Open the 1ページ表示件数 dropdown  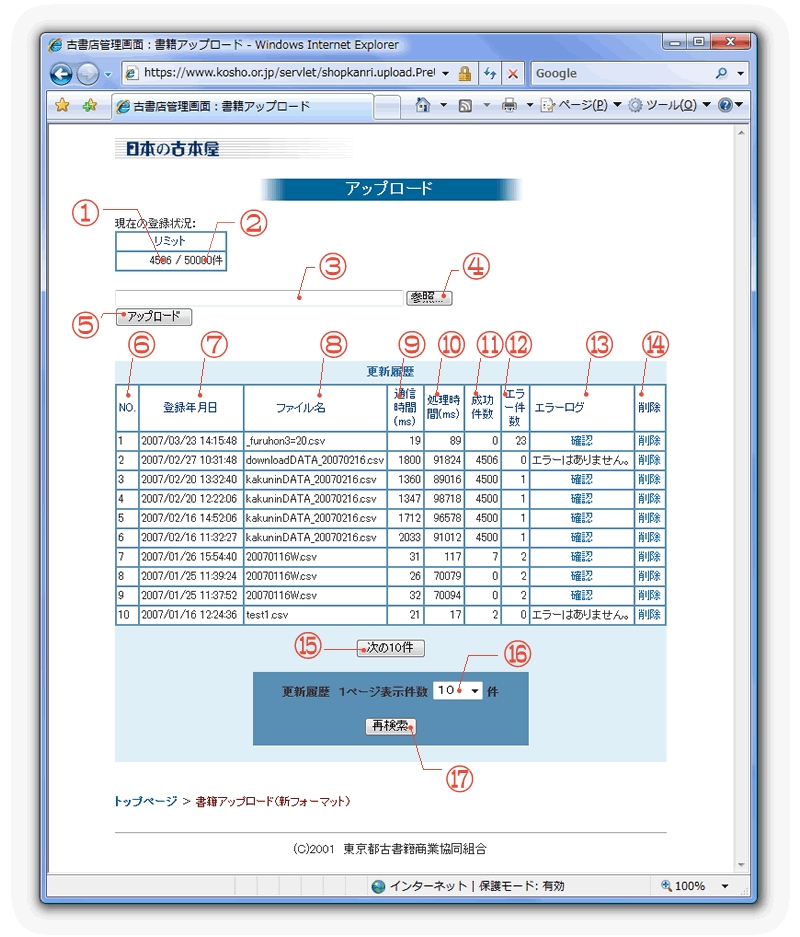[x=458, y=691]
